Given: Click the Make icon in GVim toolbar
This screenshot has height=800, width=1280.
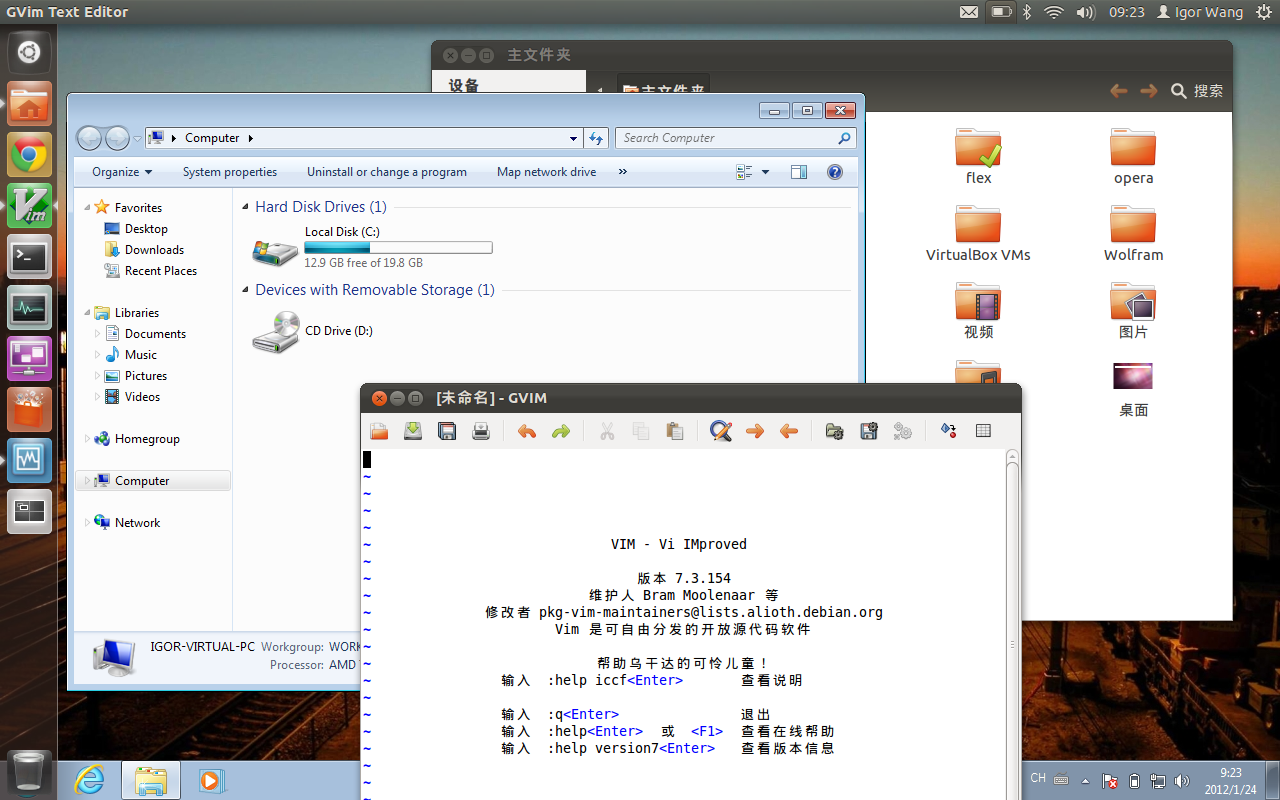Looking at the screenshot, I should coord(949,431).
